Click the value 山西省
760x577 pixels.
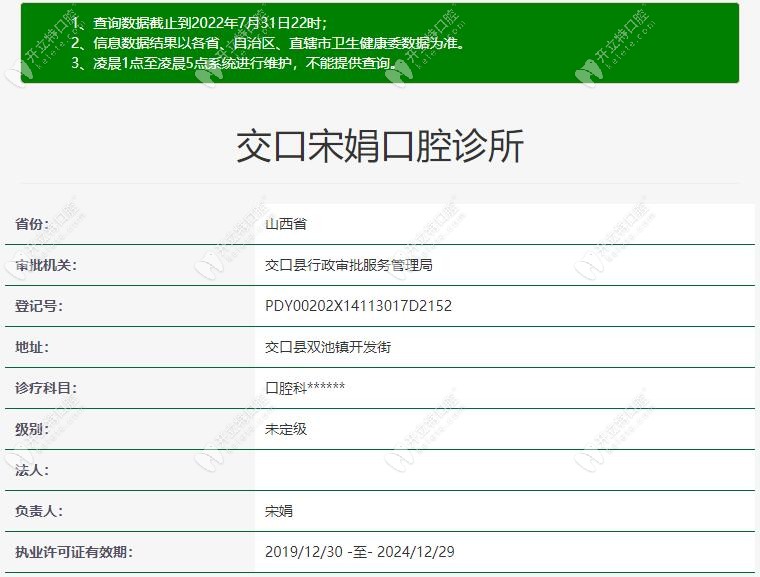[286, 224]
